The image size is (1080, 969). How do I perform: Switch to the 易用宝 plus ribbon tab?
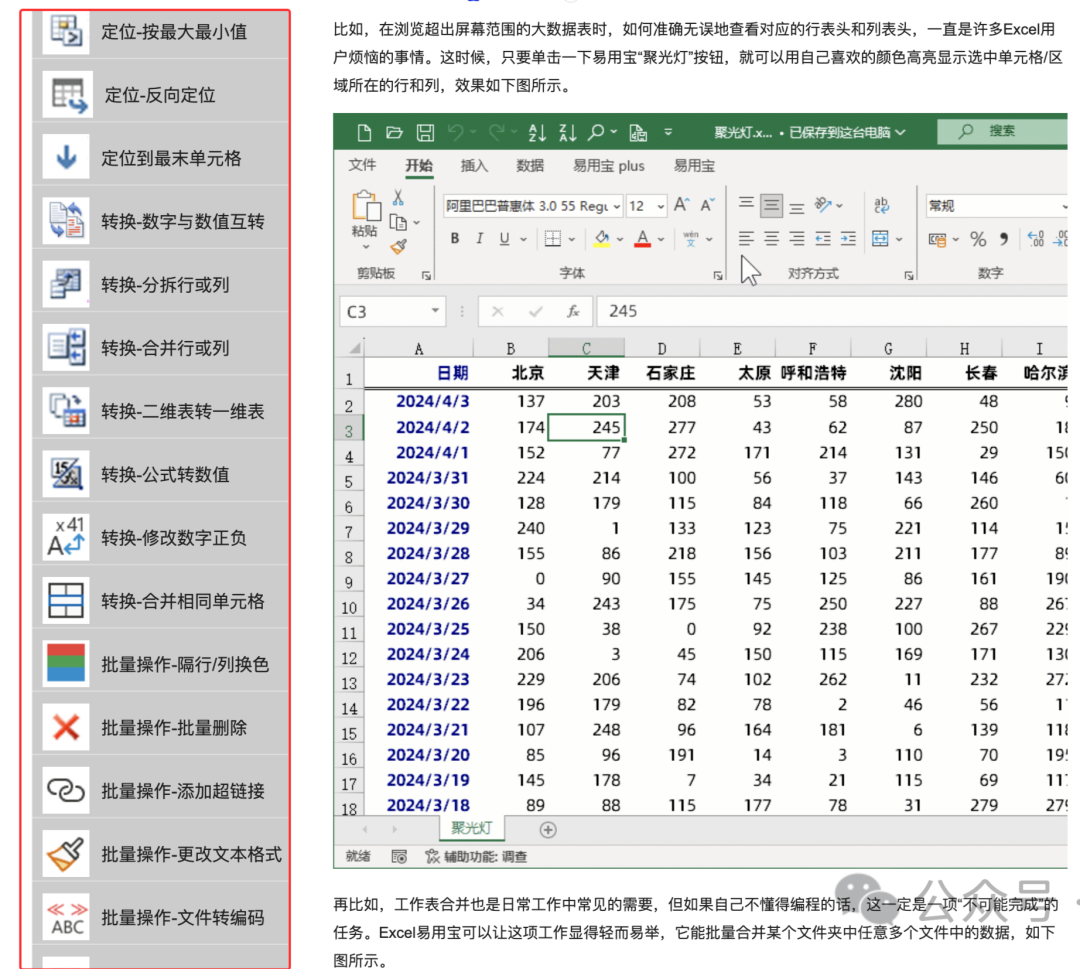(609, 165)
